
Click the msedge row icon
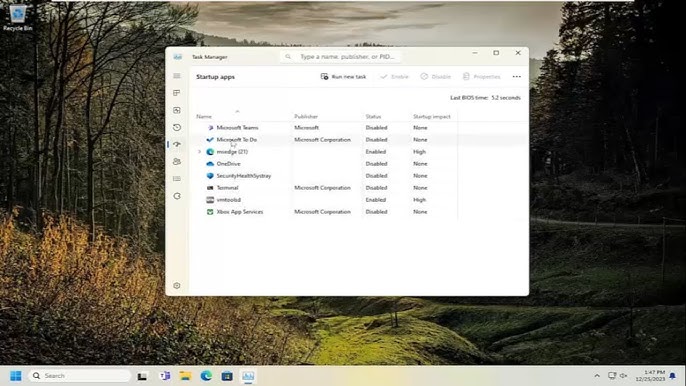(210, 152)
